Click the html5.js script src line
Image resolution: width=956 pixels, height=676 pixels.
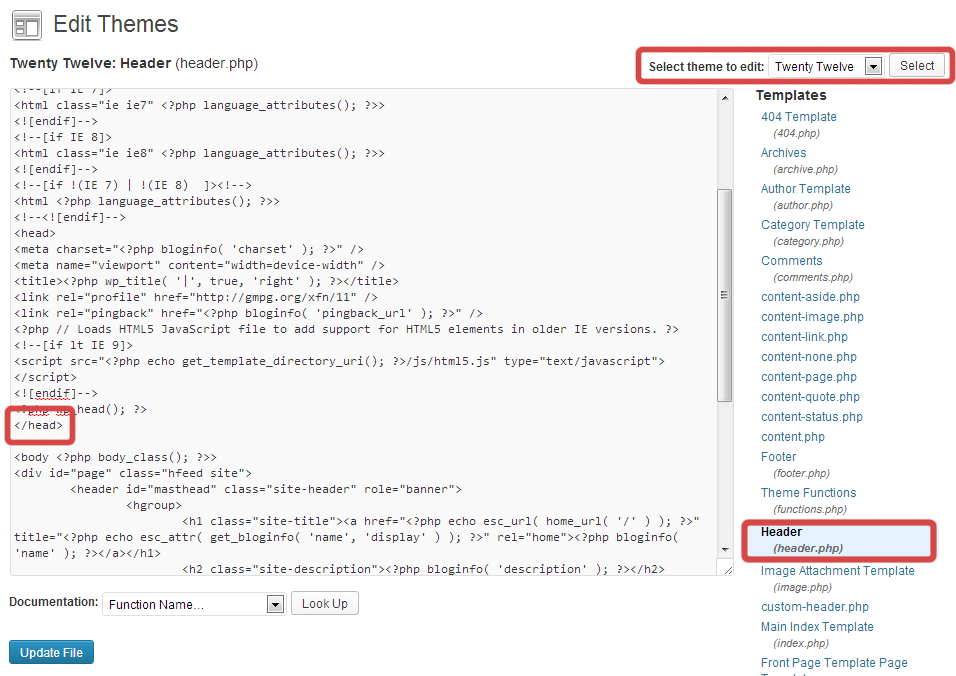pyautogui.click(x=340, y=361)
